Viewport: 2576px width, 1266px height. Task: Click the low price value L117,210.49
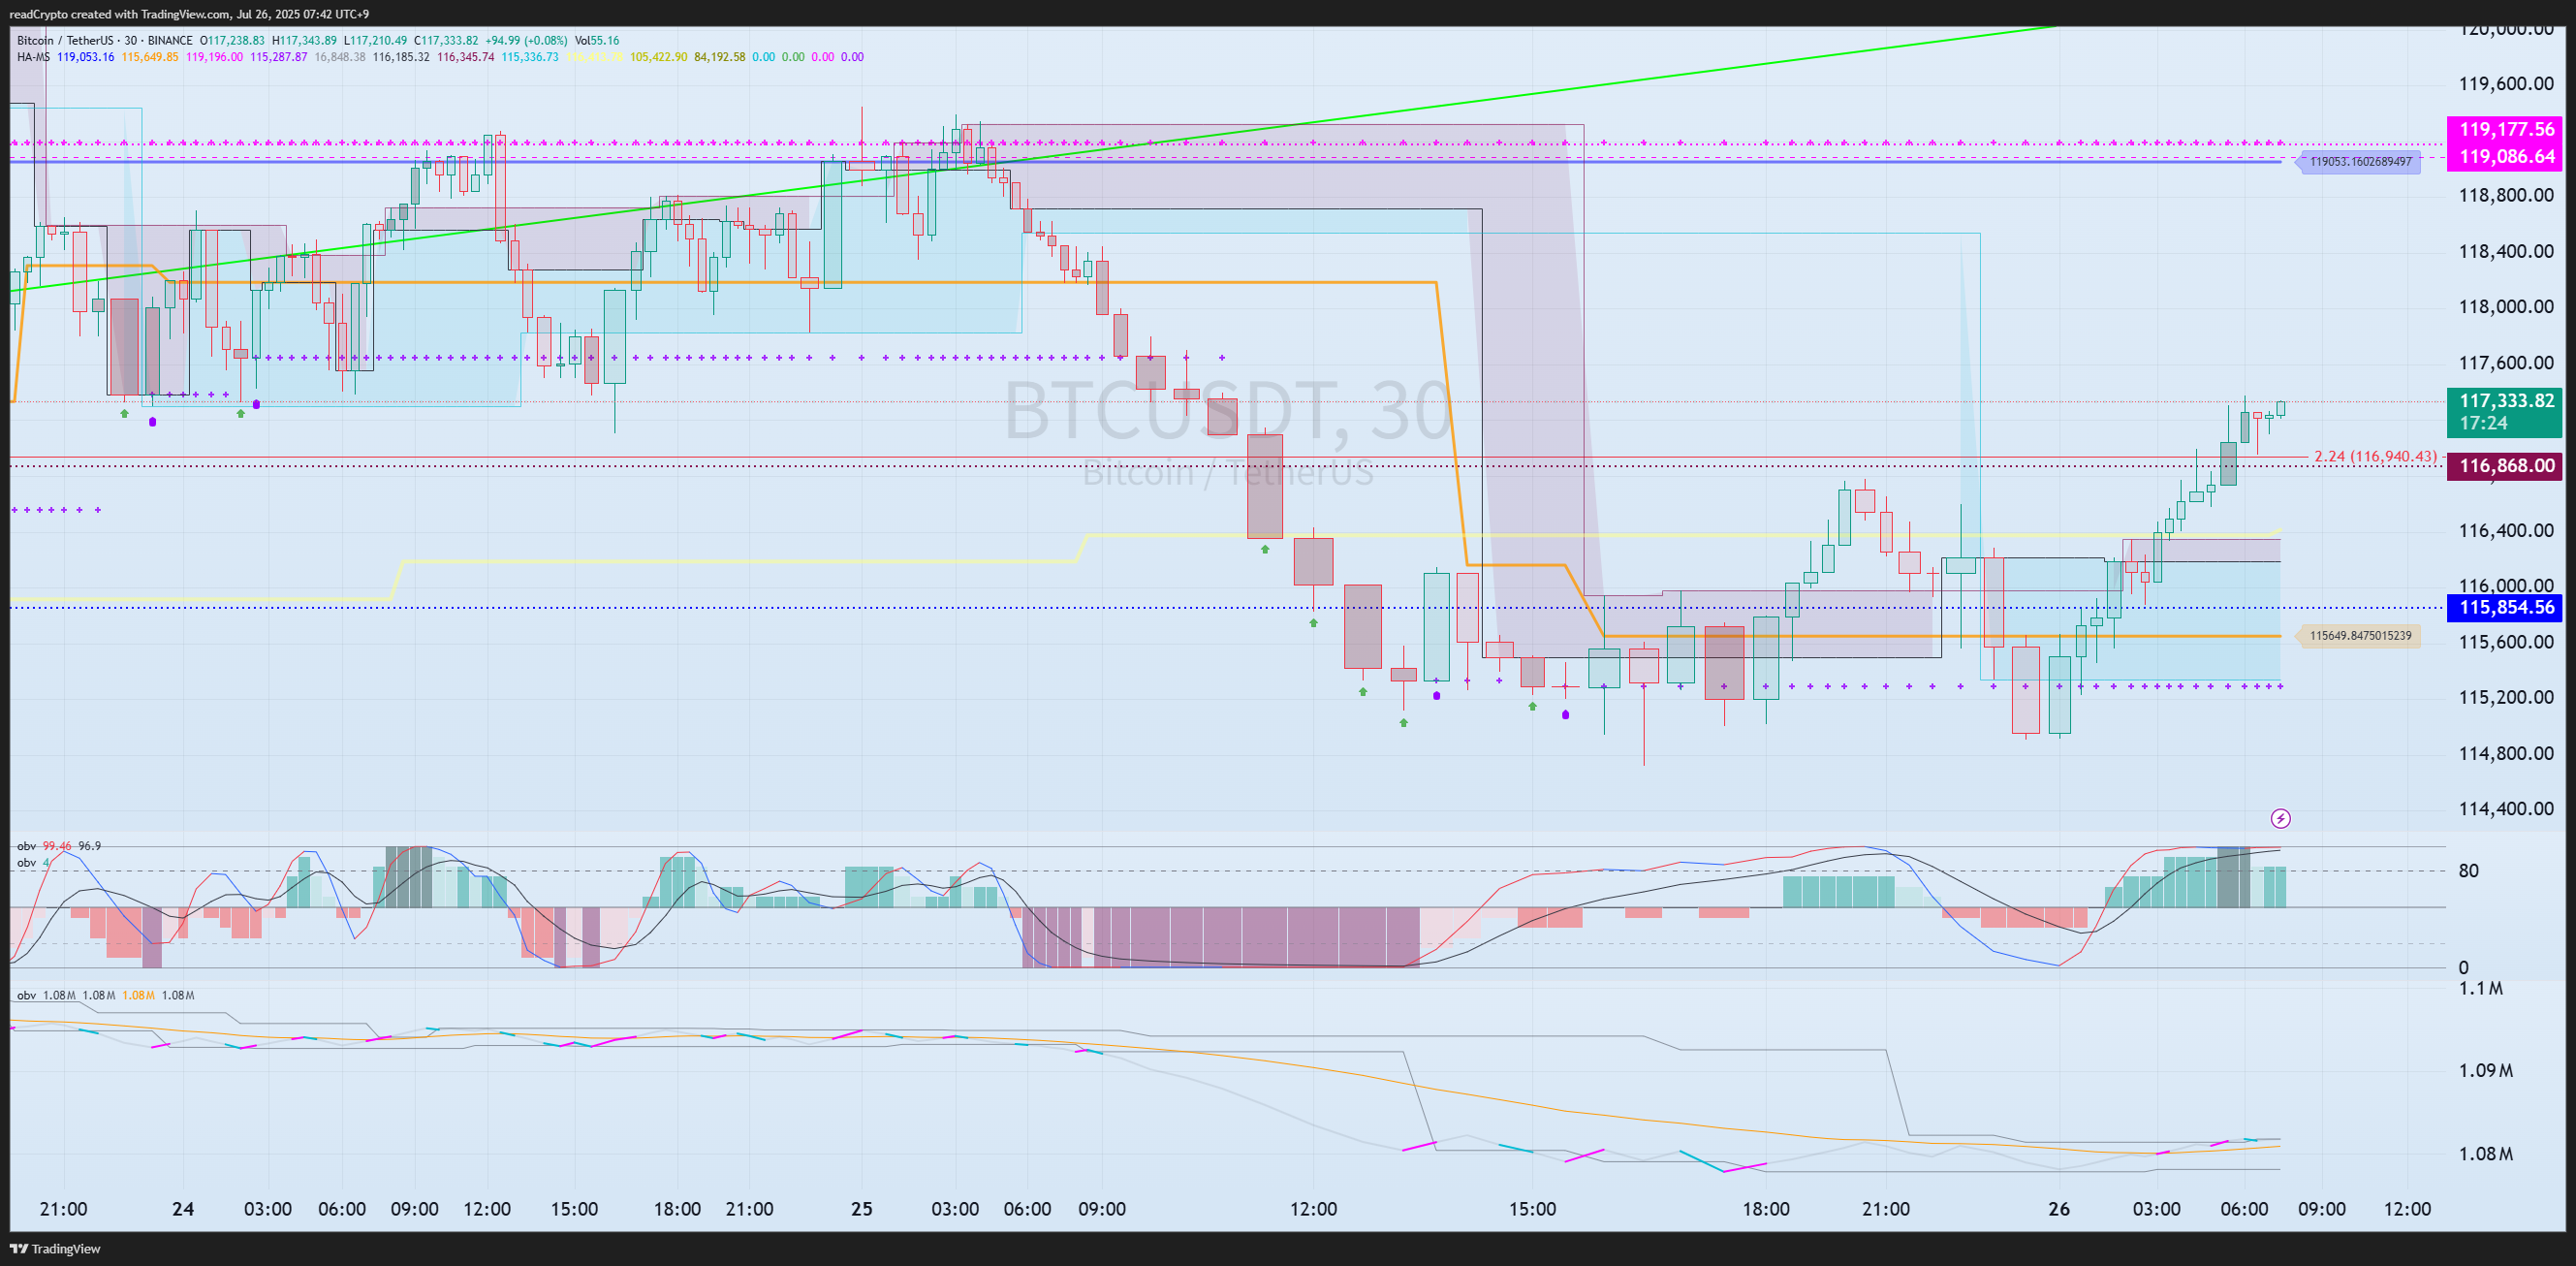click(375, 41)
